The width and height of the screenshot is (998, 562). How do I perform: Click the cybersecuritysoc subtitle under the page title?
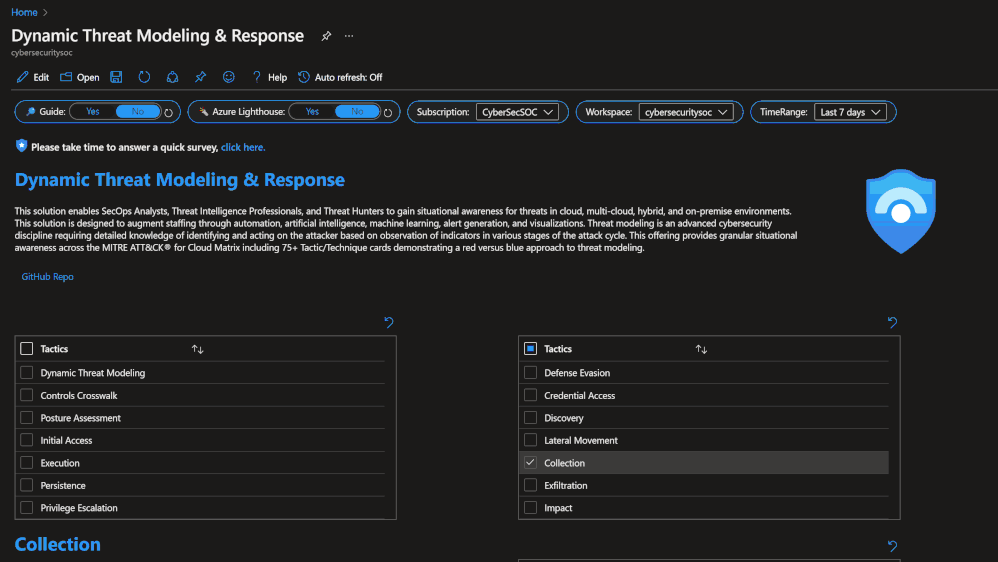[41, 52]
